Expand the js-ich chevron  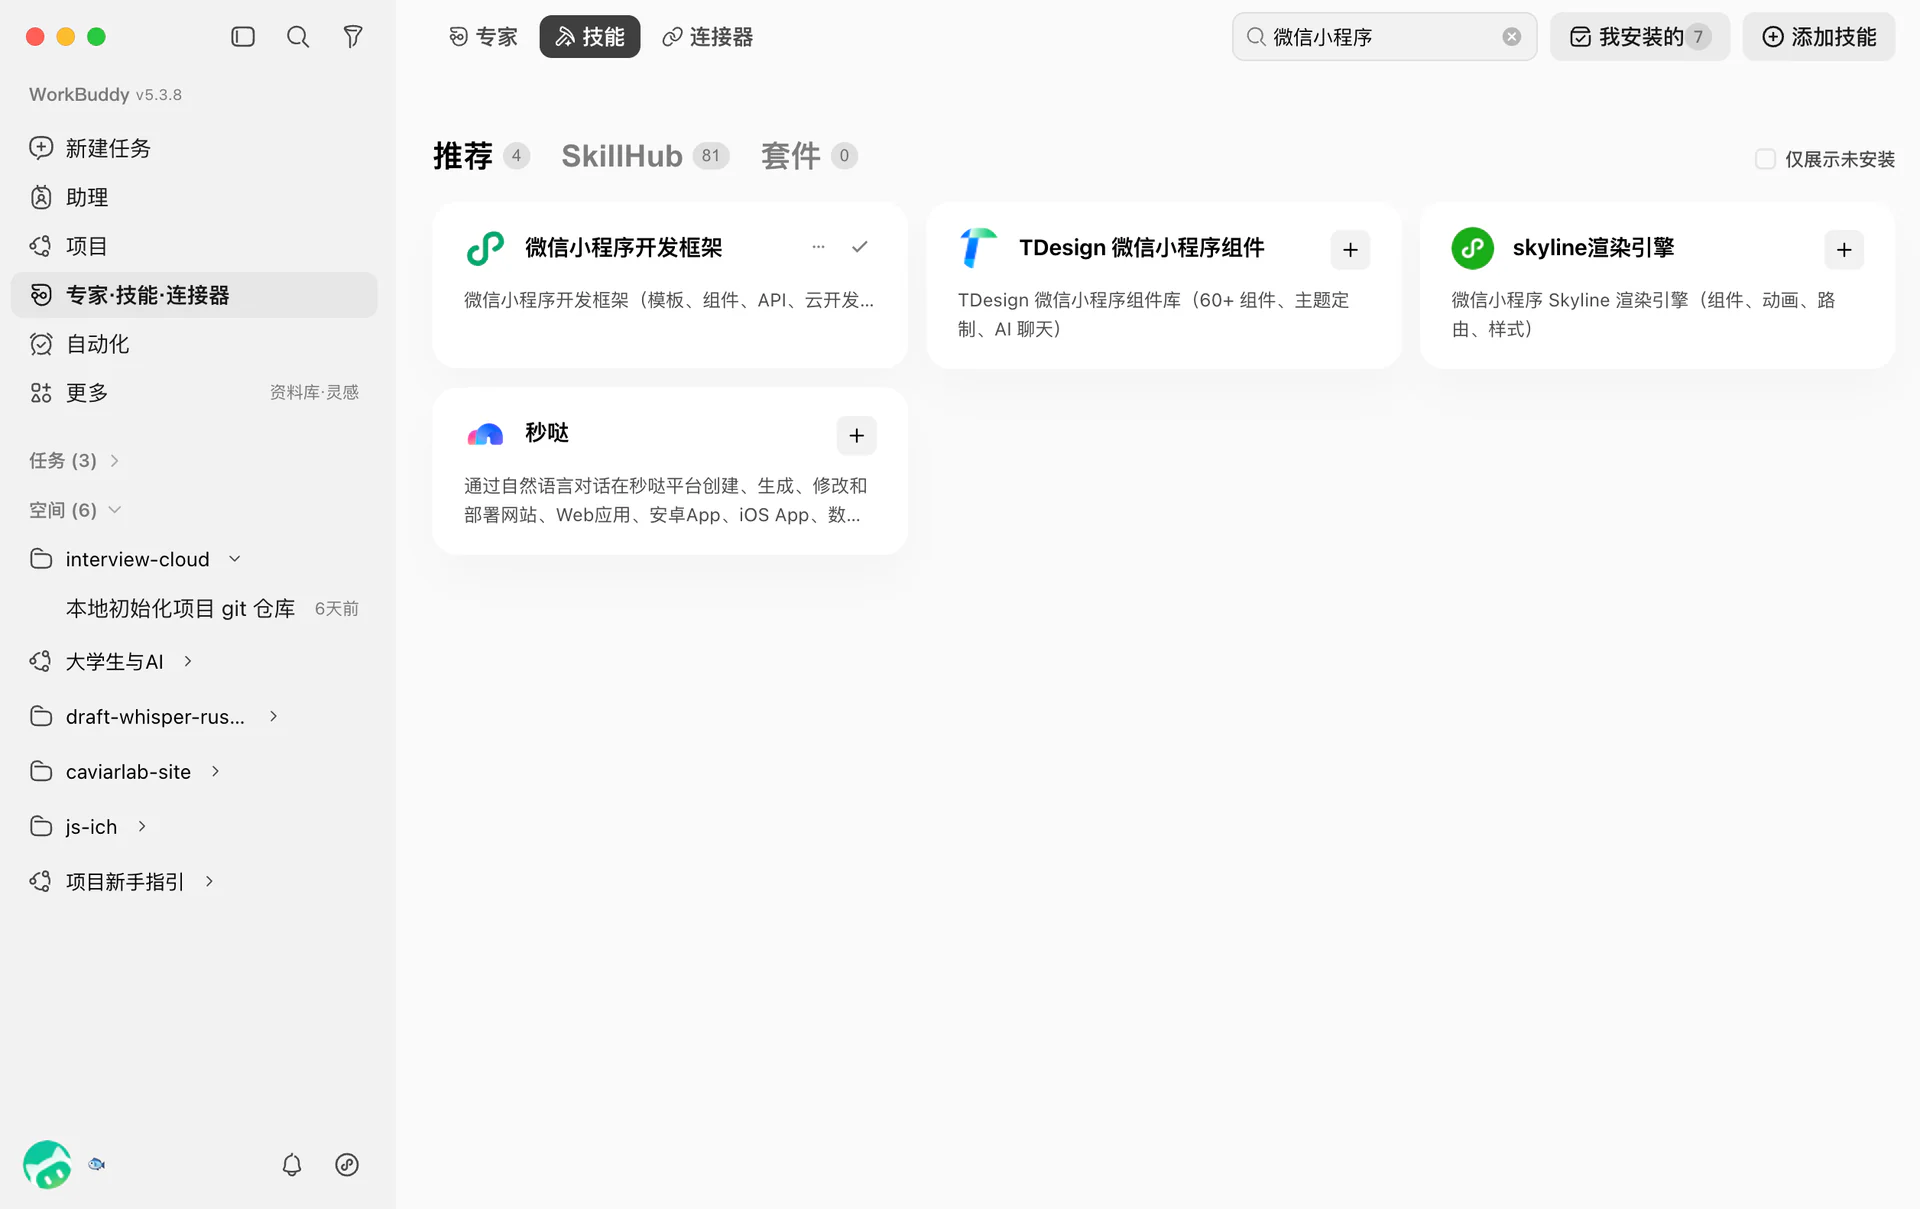pos(142,826)
